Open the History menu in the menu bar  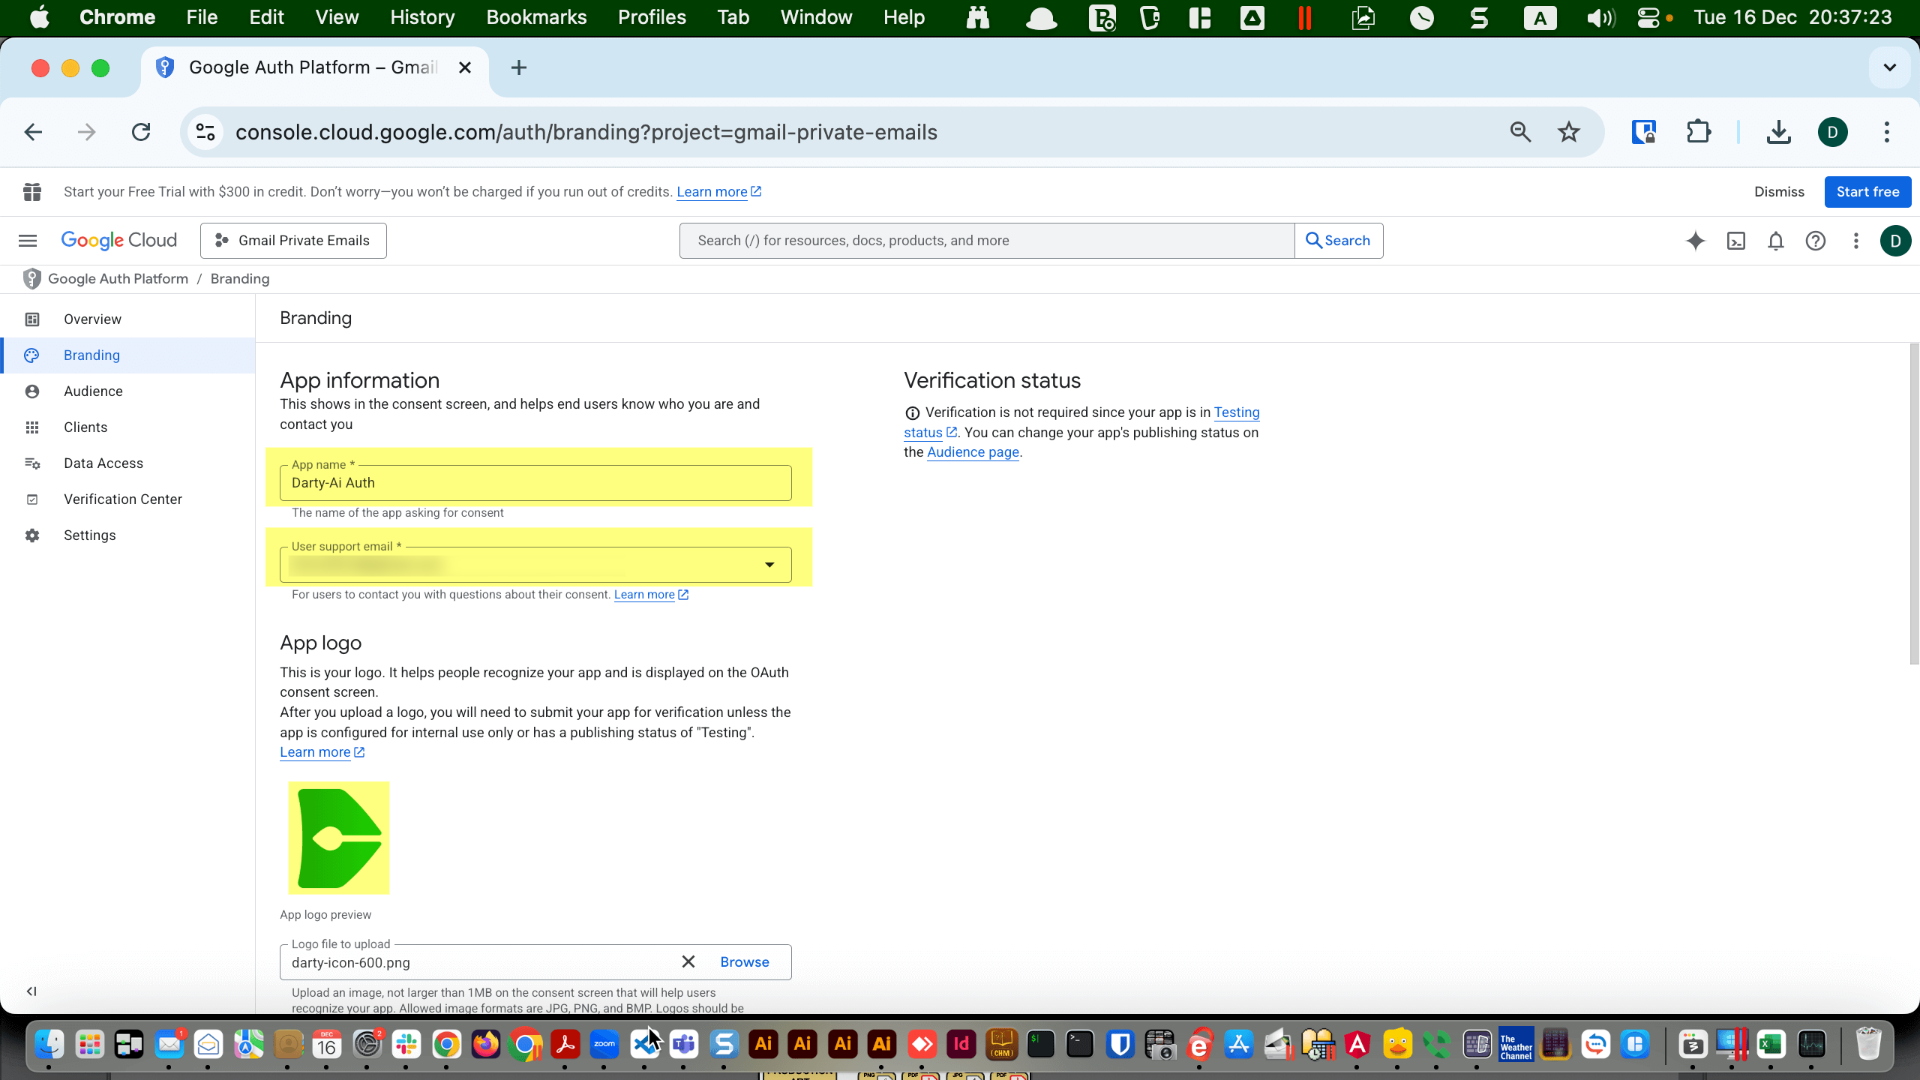pos(422,17)
